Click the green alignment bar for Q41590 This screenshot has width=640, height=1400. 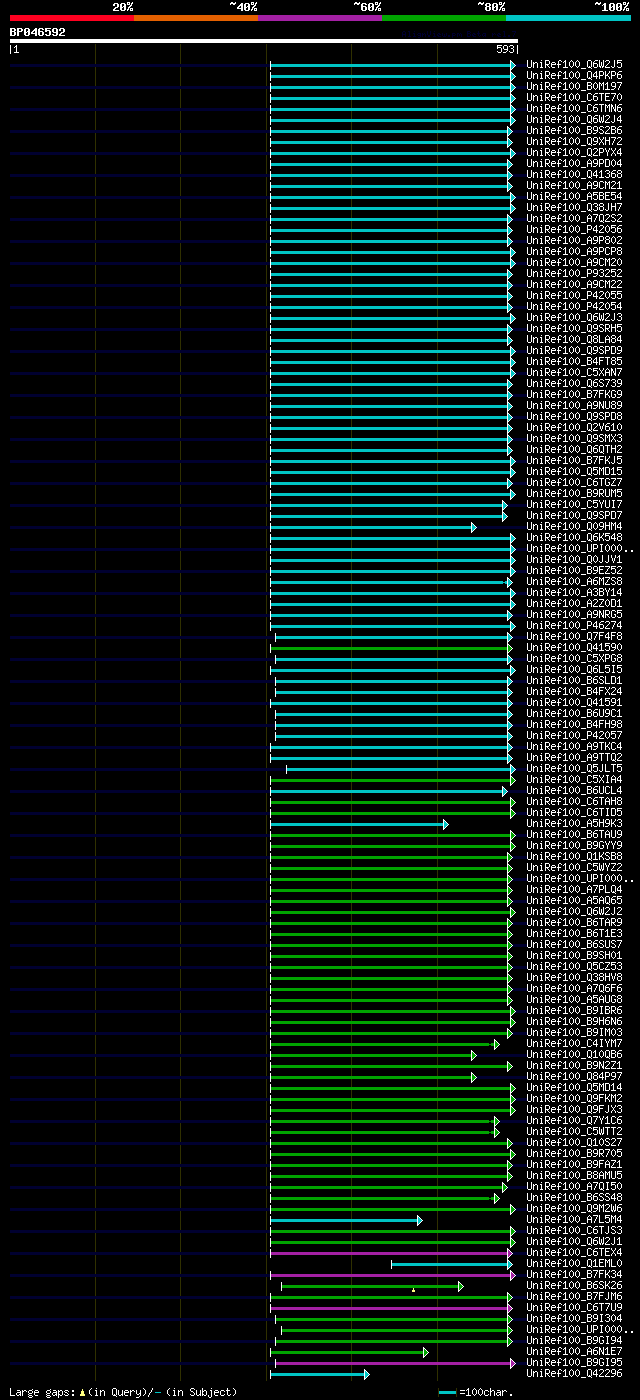pyautogui.click(x=392, y=647)
